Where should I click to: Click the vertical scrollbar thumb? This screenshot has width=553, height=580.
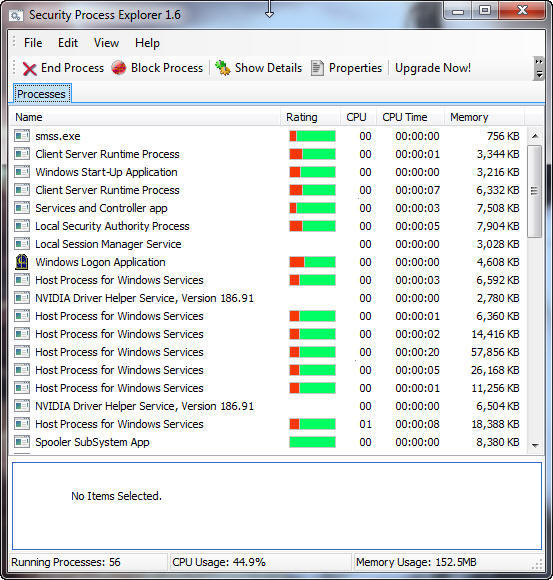pos(535,191)
